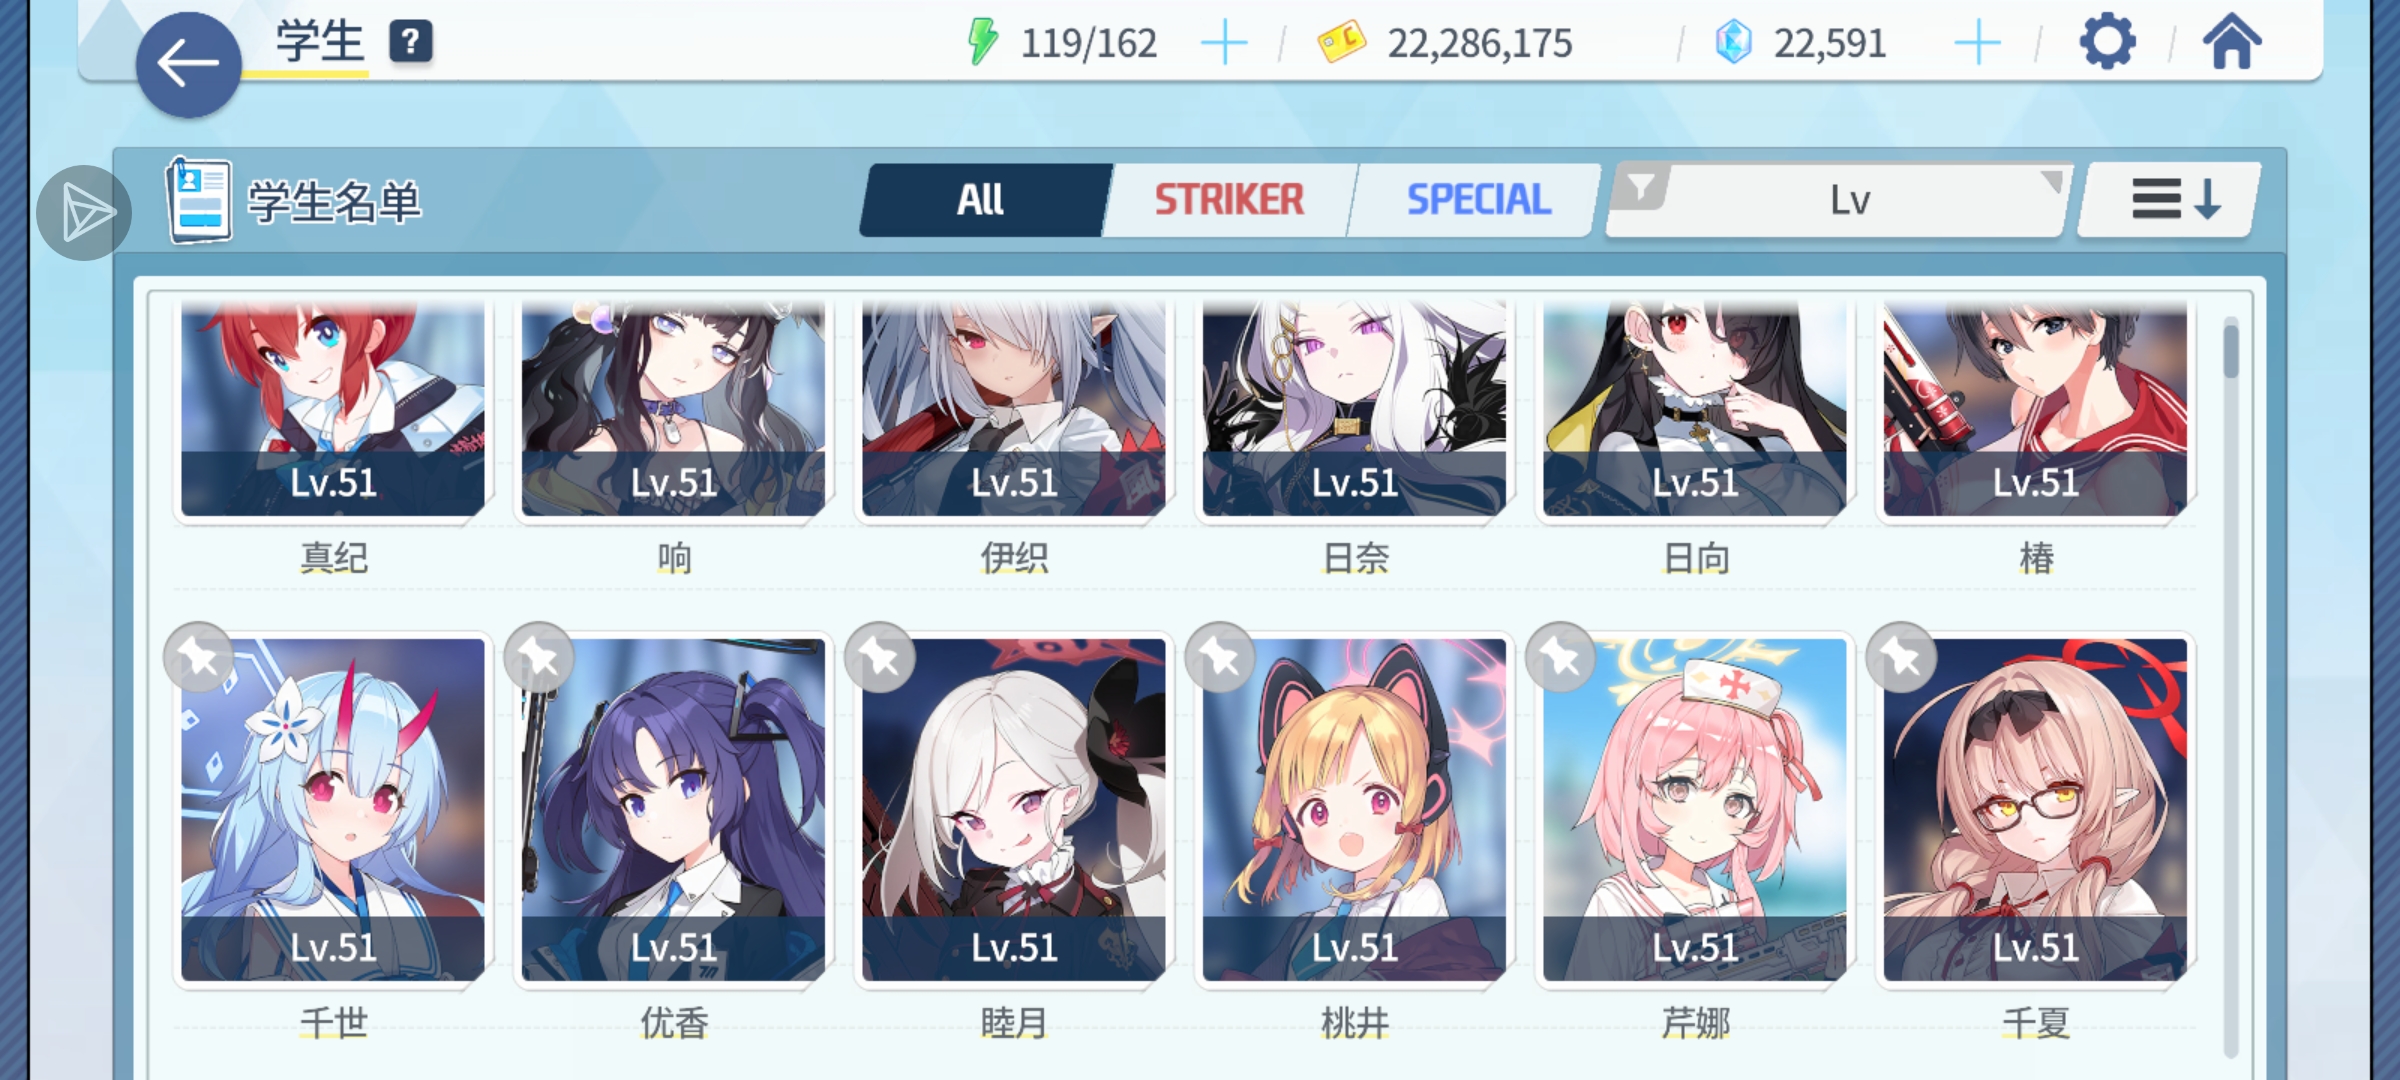Switch to the SPECIAL tab
This screenshot has width=2400, height=1080.
[1478, 200]
